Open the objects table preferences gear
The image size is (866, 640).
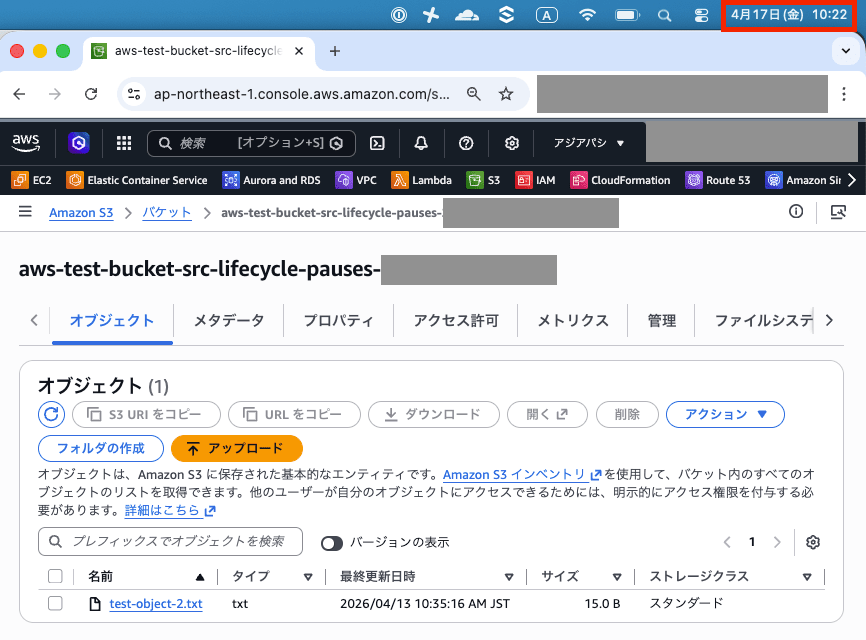(813, 541)
